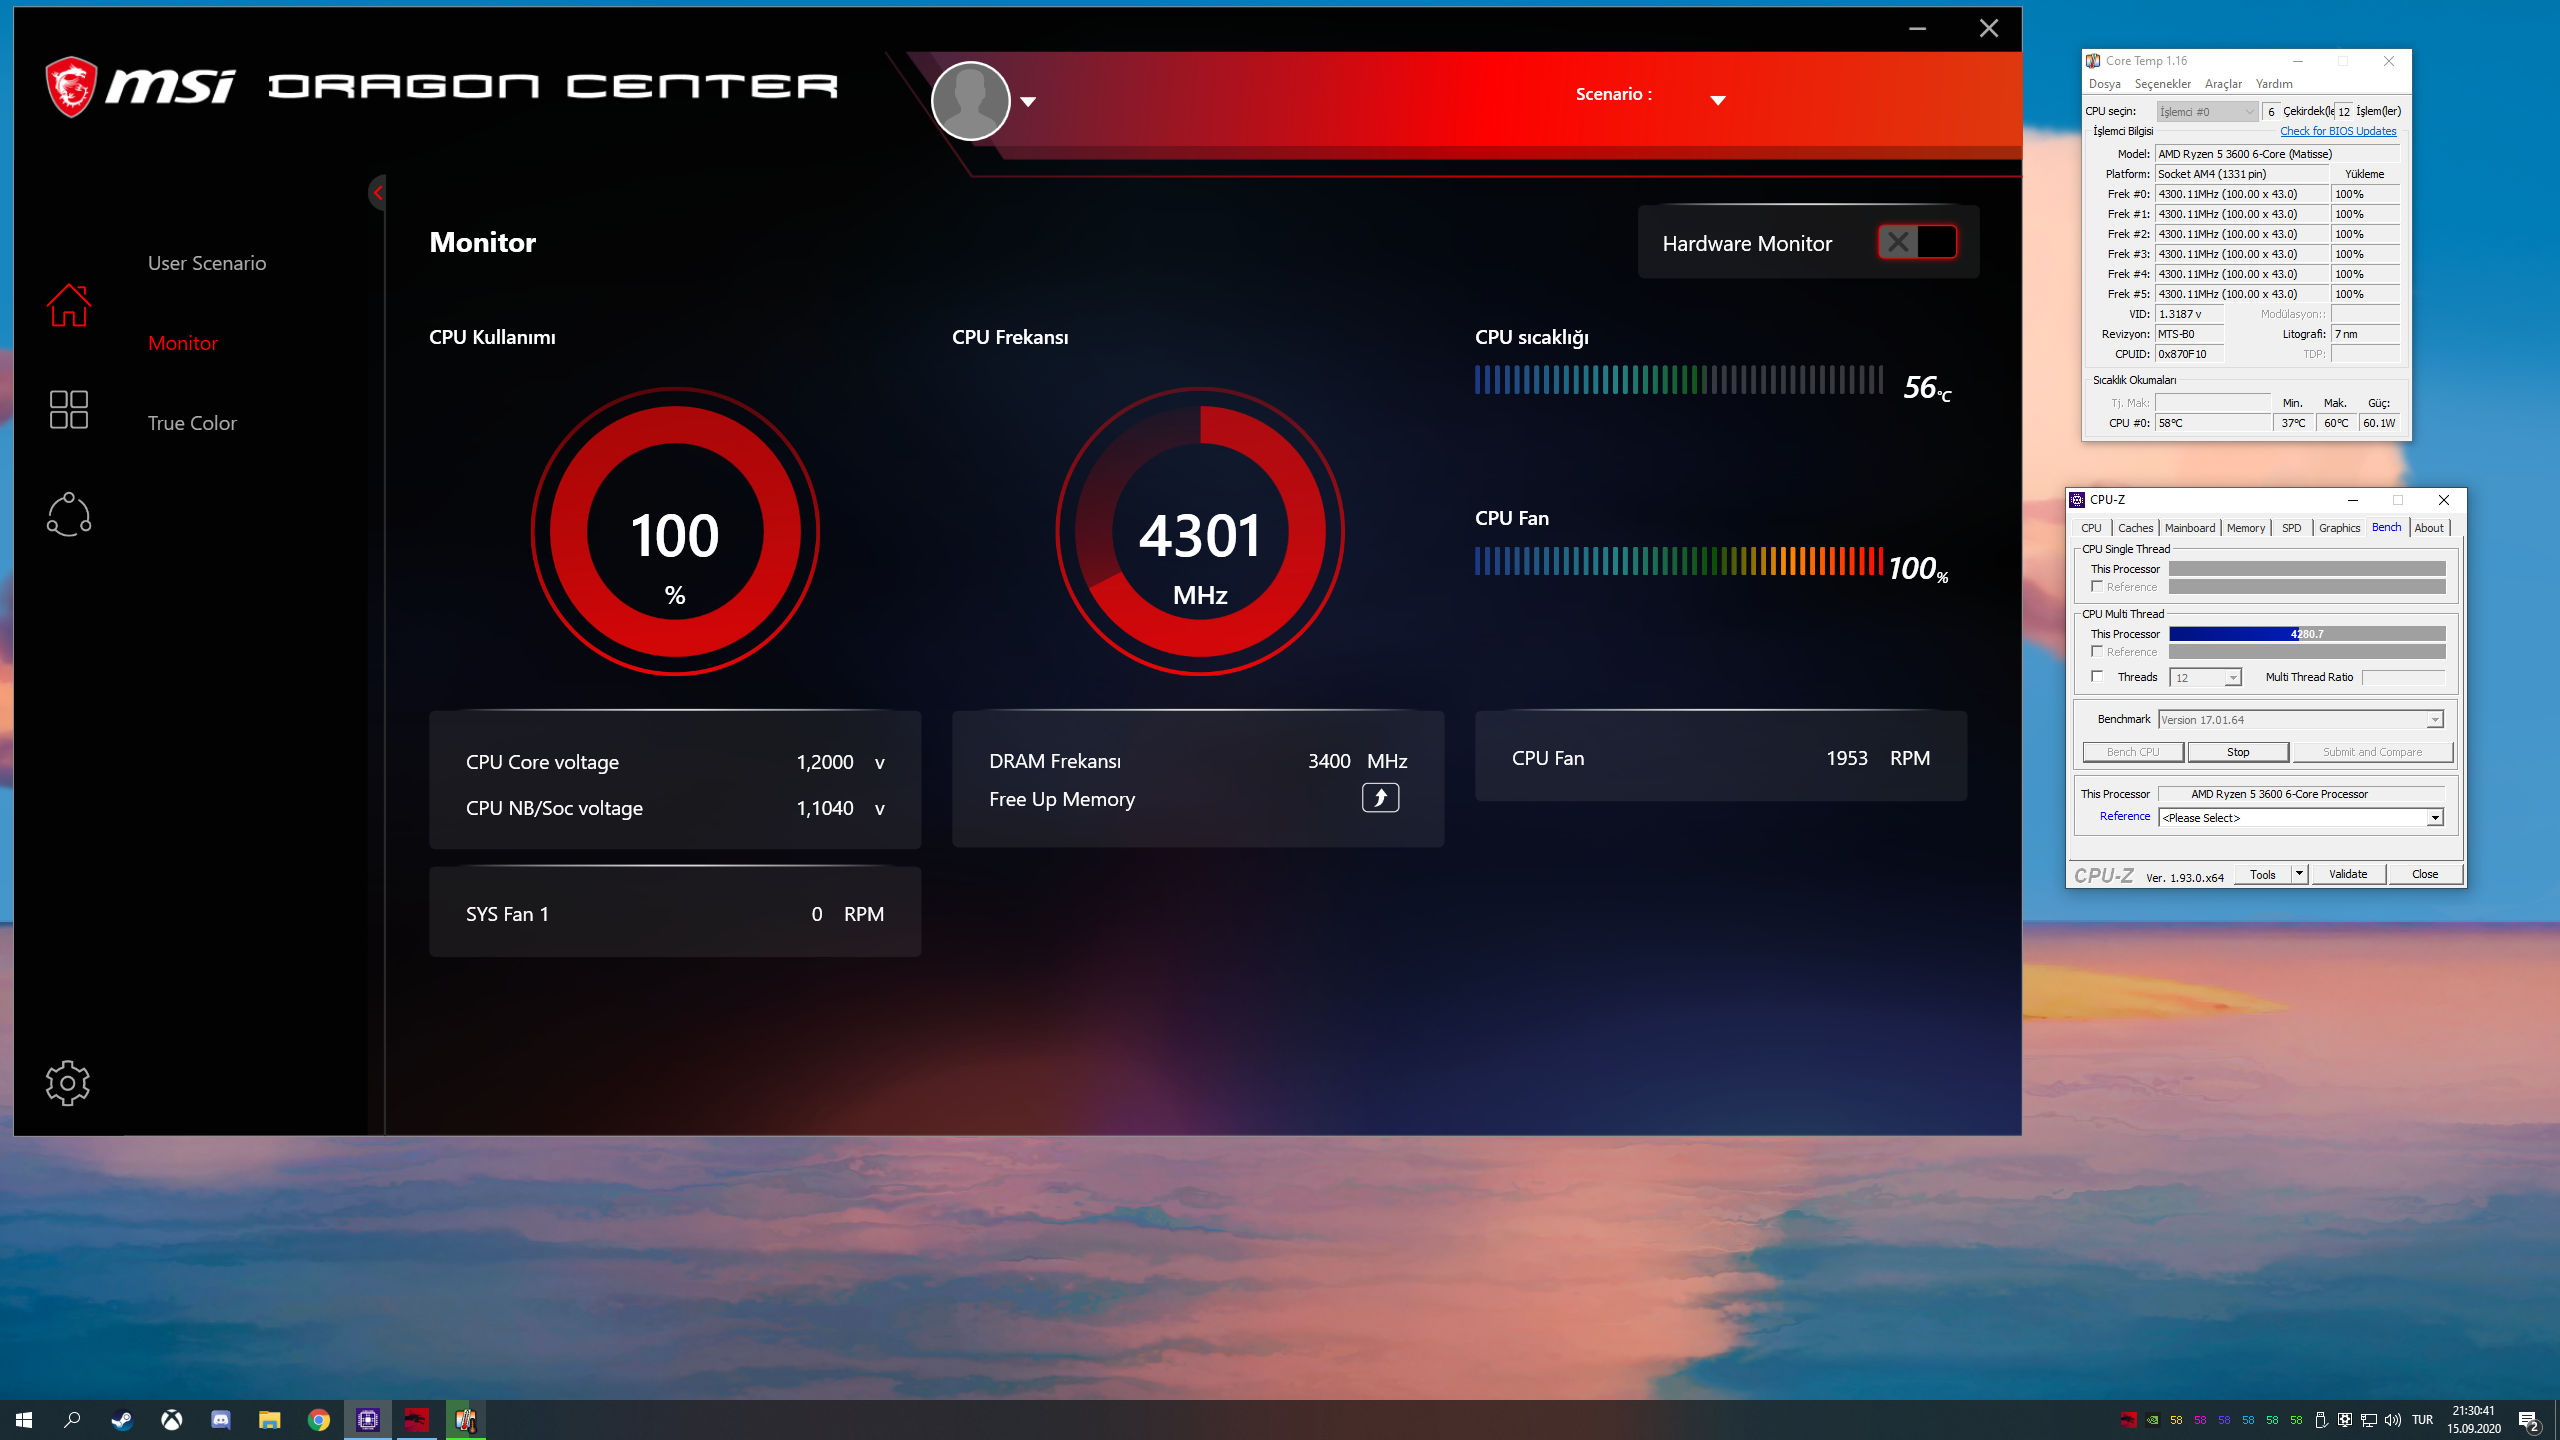Click the Free Up Memory arrow button
2560x1440 pixels.
coord(1380,798)
